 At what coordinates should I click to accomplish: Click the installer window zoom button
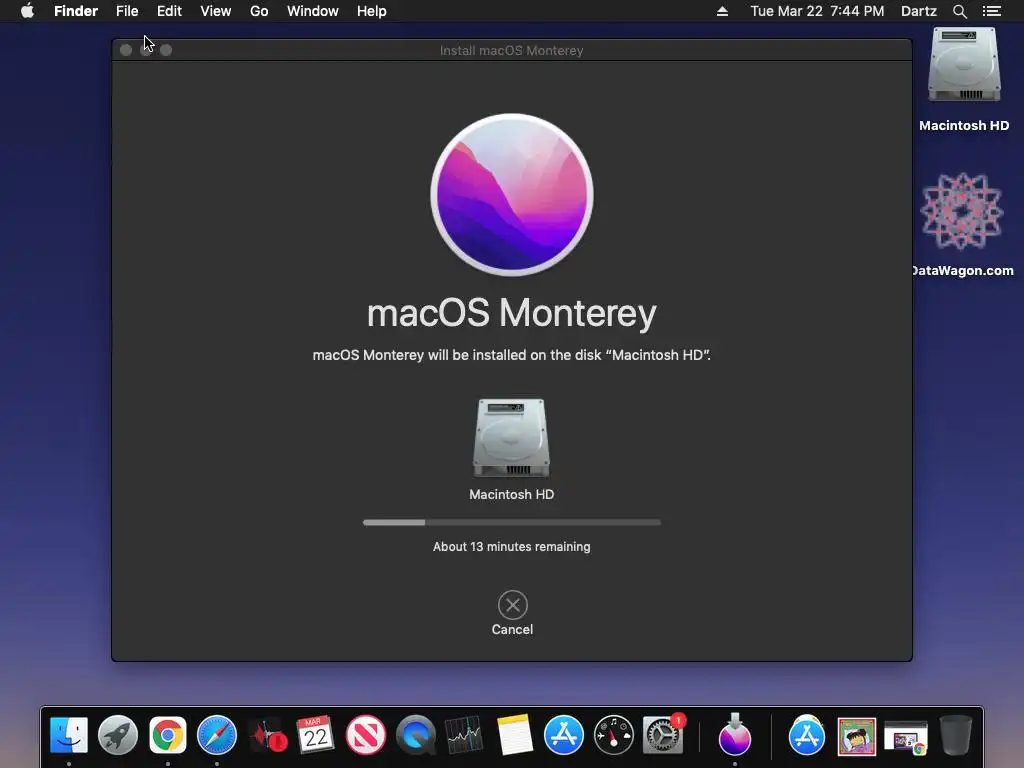tap(166, 50)
